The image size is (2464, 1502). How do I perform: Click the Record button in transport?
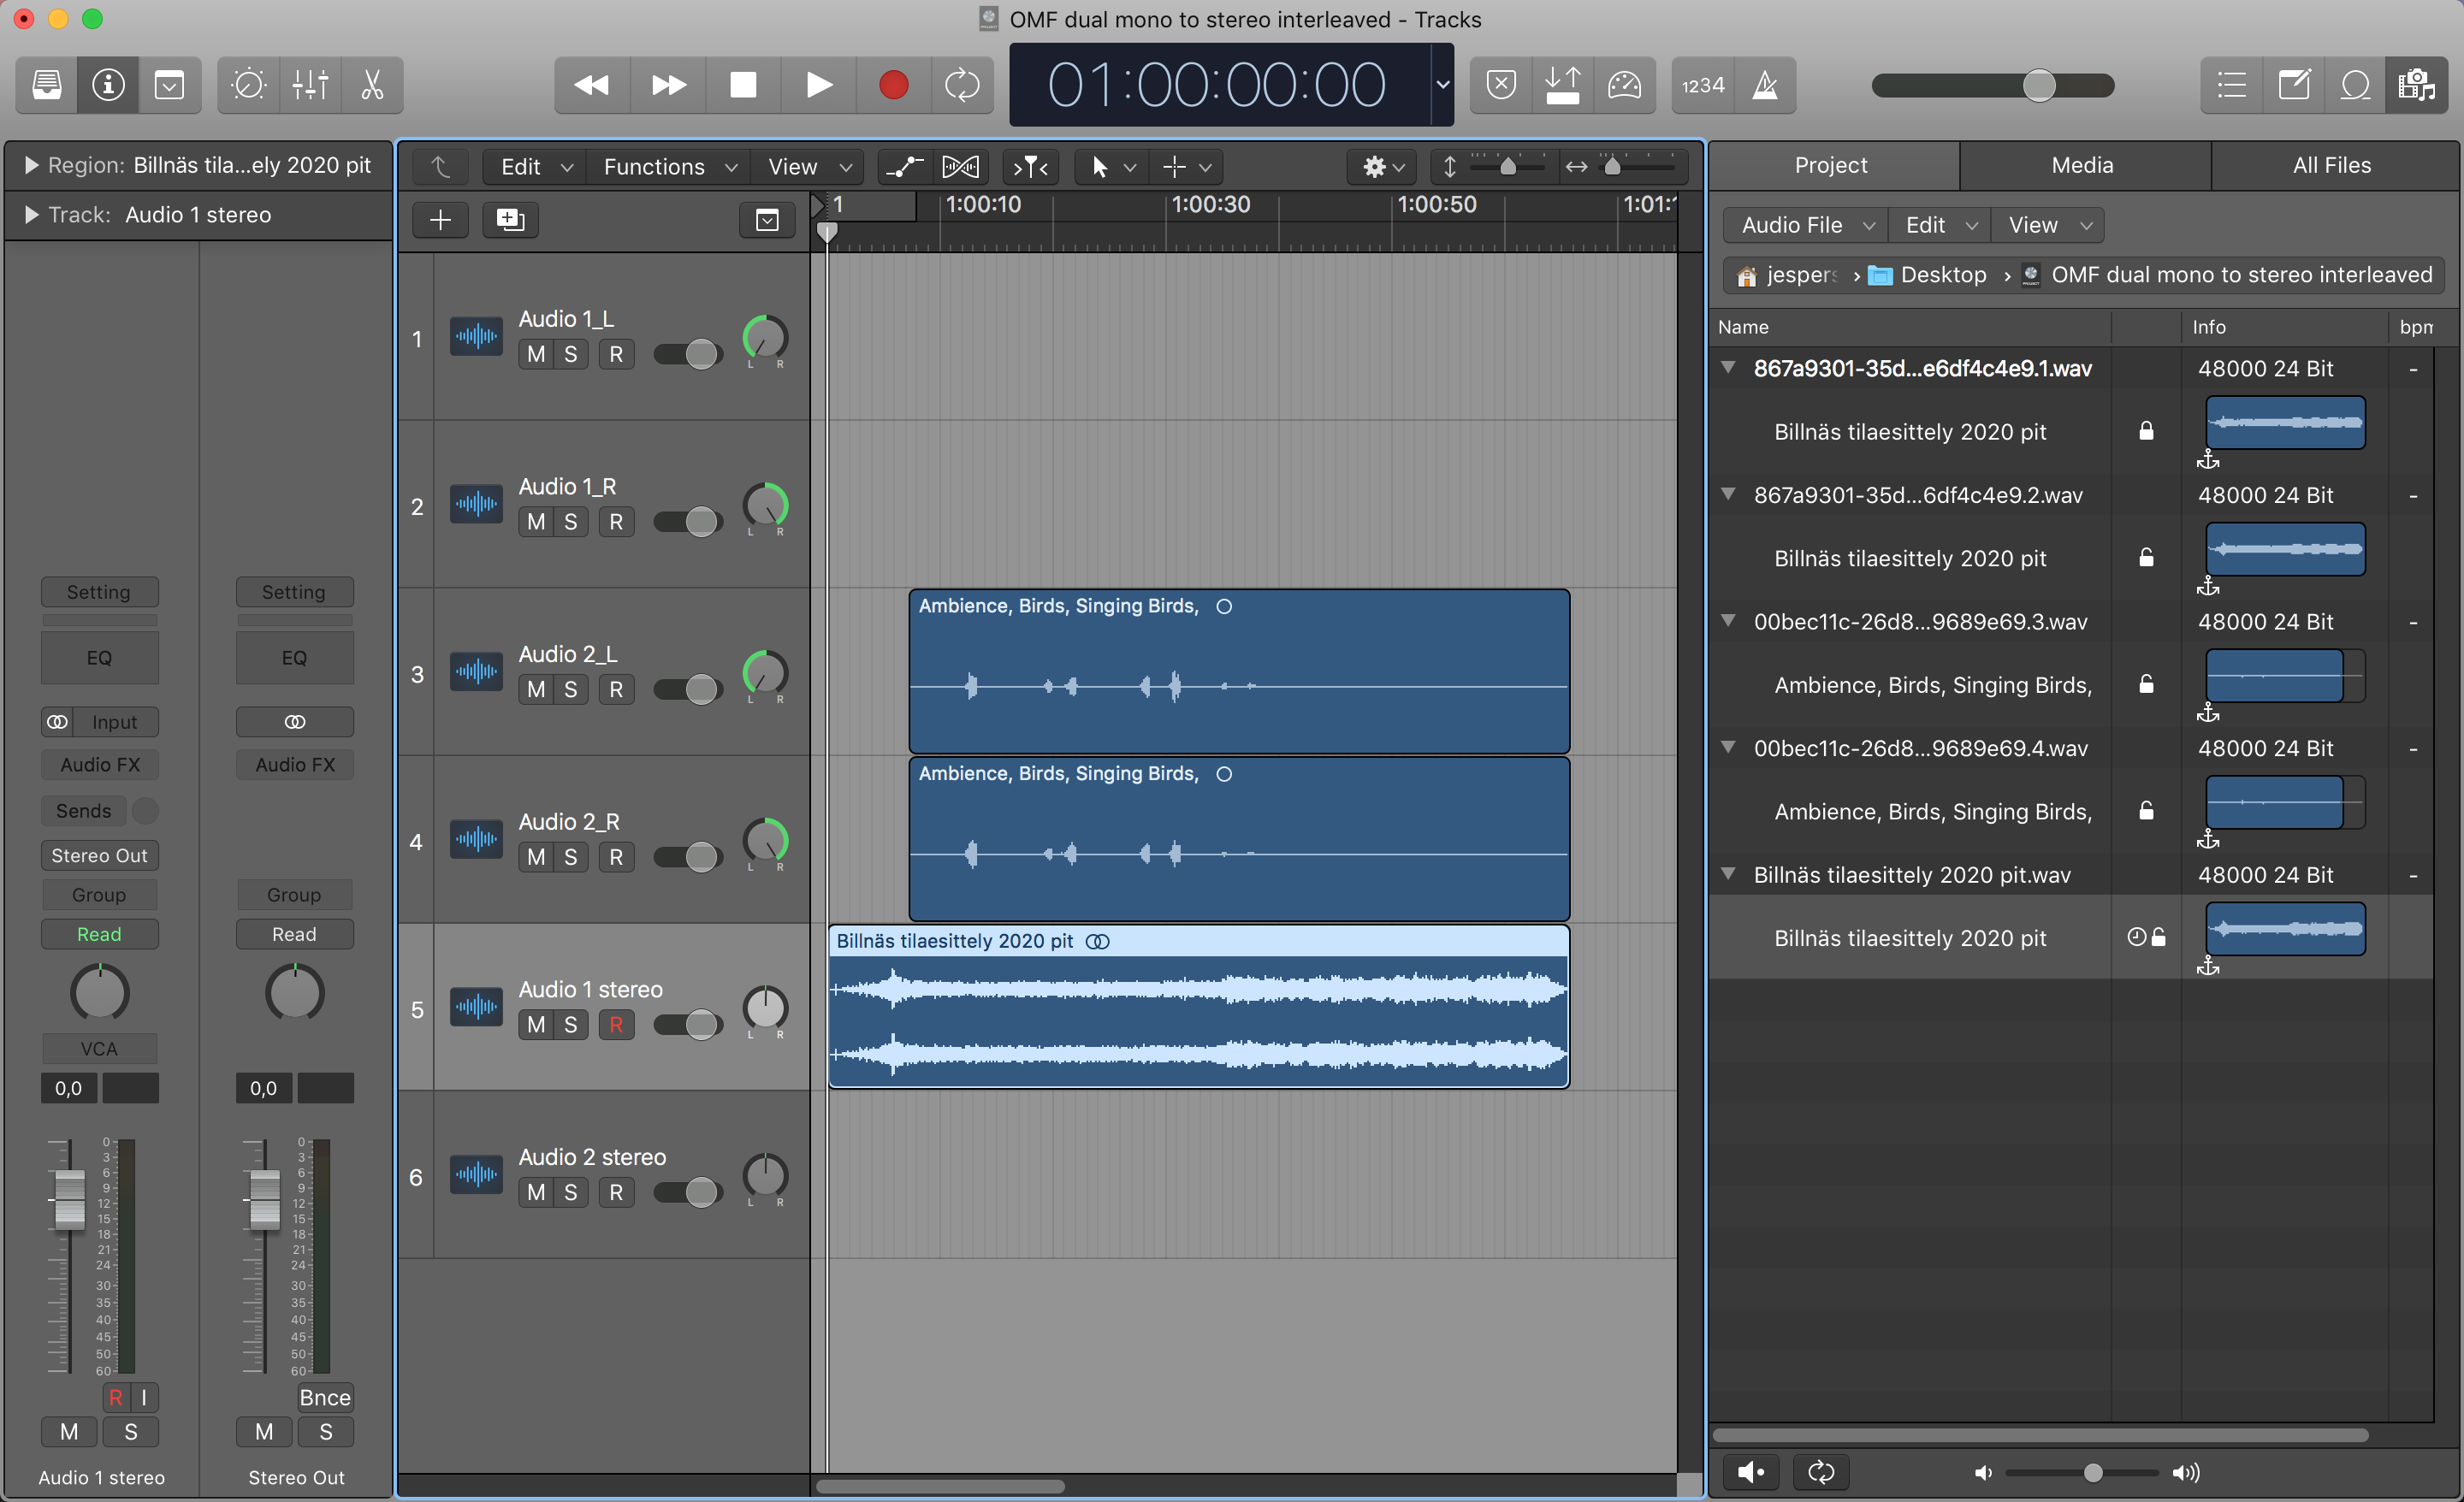[893, 85]
